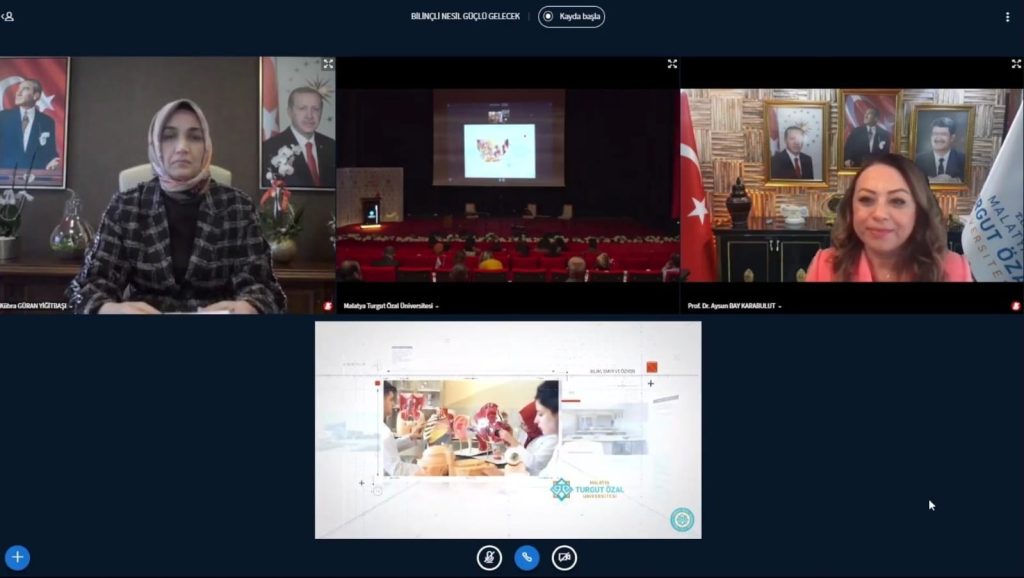Click the teal circular icon on presentation
Viewport: 1024px width, 578px height.
coord(682,520)
